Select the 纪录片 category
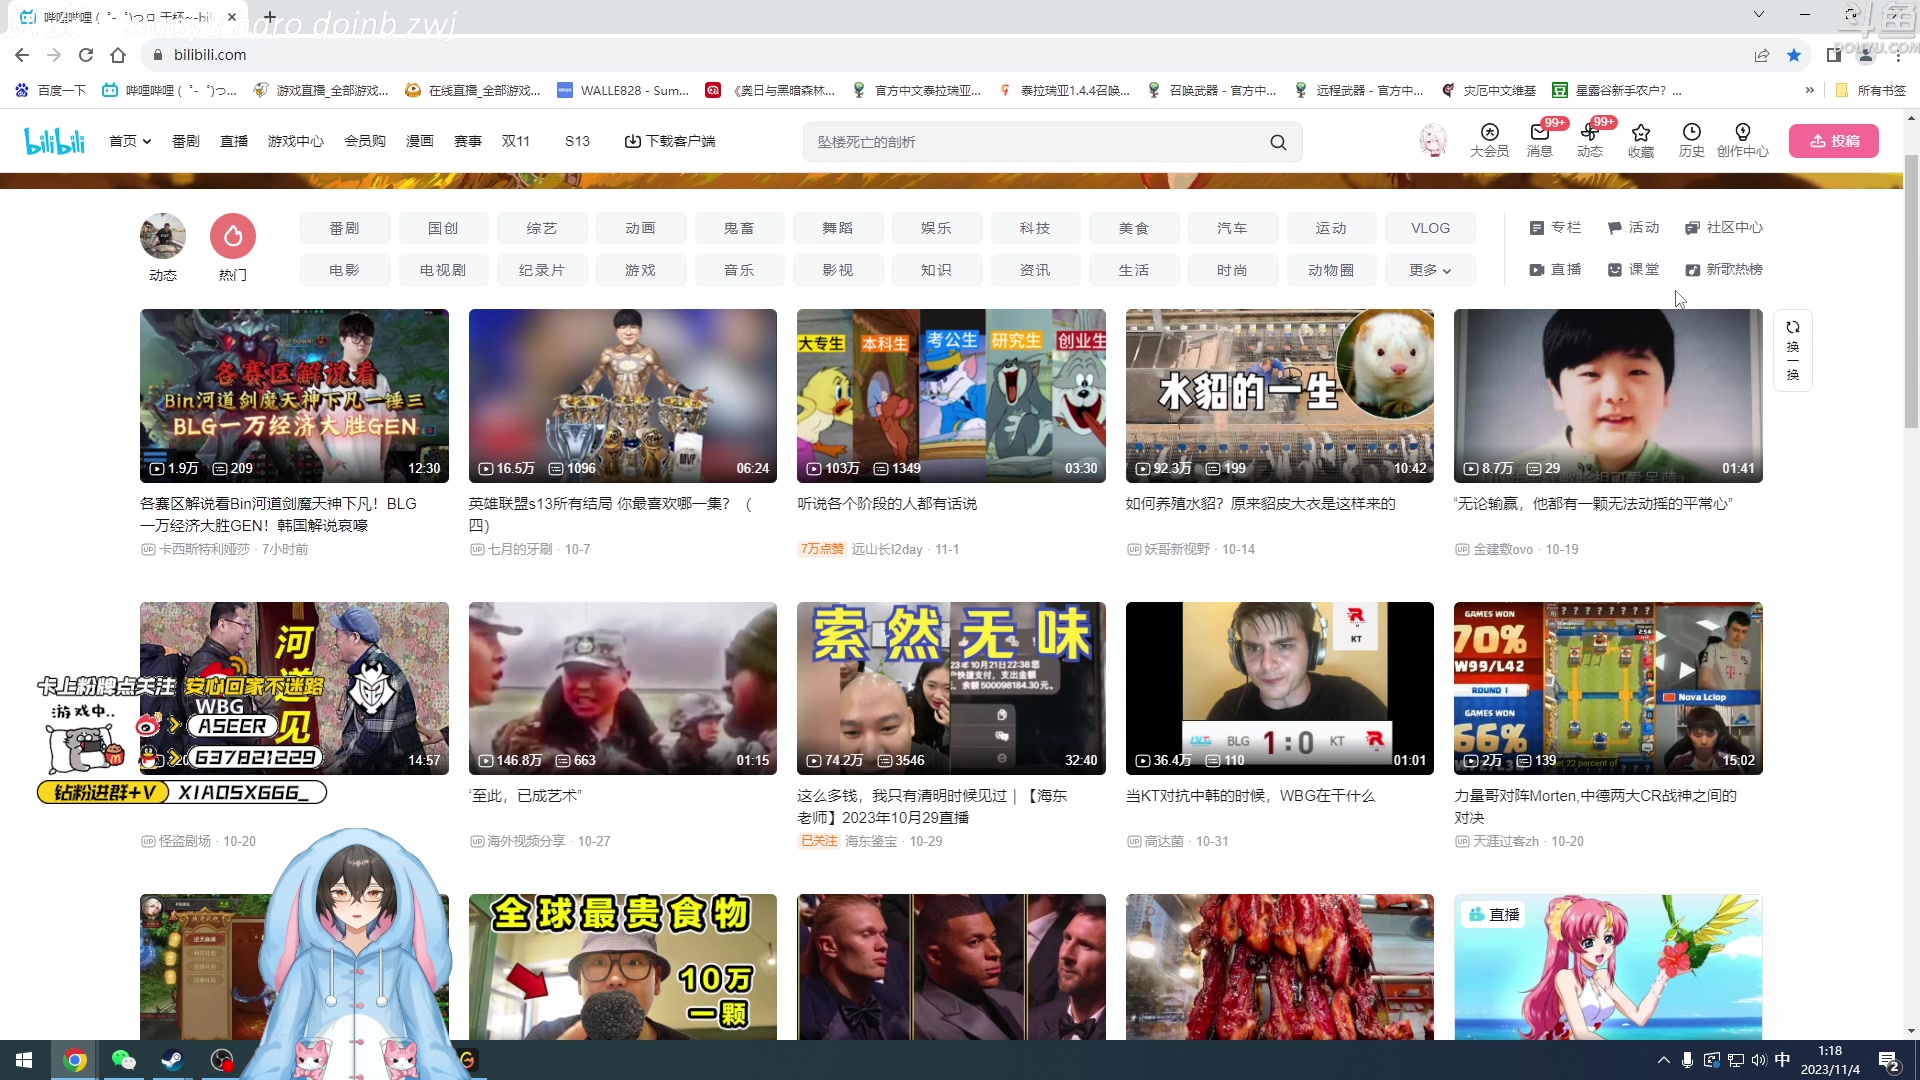 [x=542, y=270]
